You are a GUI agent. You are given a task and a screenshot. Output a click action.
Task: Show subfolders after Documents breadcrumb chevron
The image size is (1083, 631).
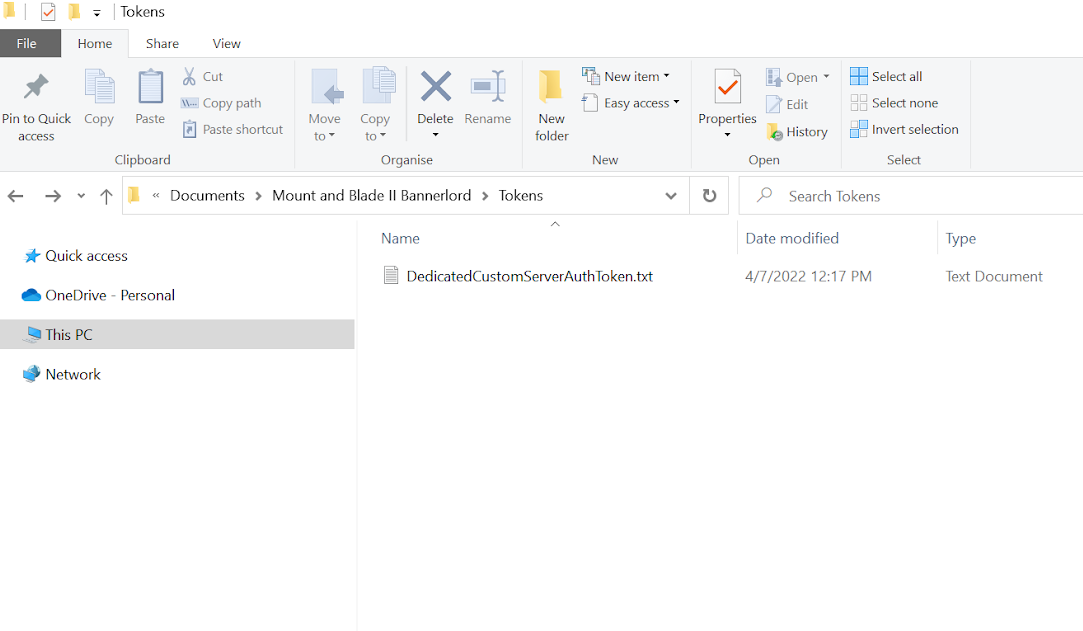(x=258, y=196)
